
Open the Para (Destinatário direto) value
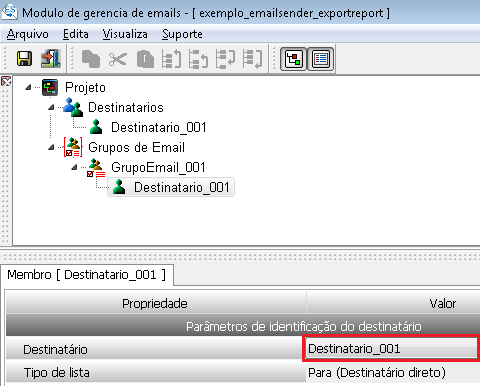point(393,372)
